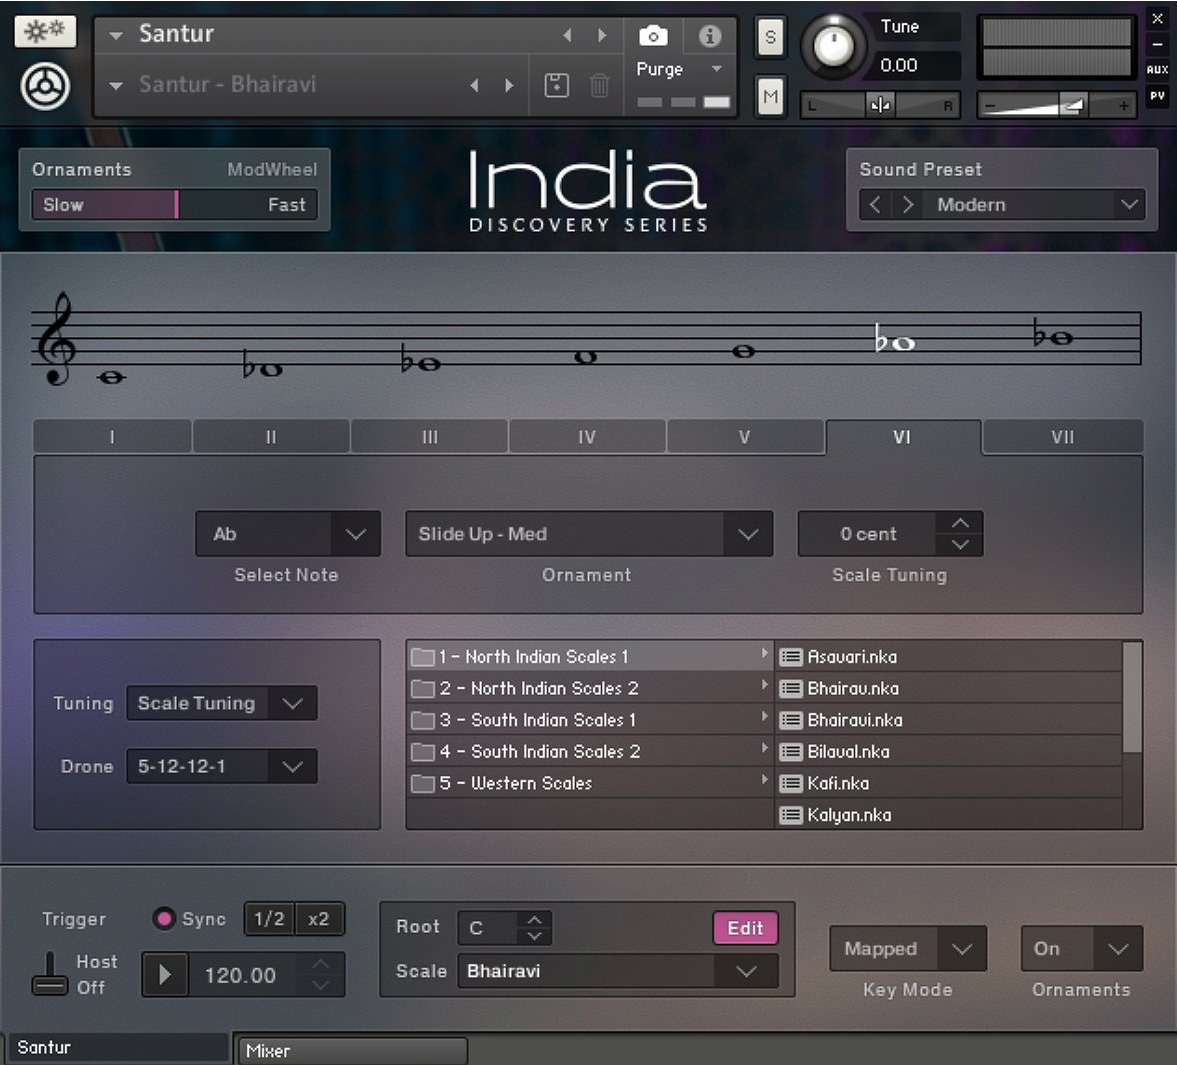1177x1065 pixels.
Task: Open the Tuning Scale Tuning dropdown
Action: 221,703
